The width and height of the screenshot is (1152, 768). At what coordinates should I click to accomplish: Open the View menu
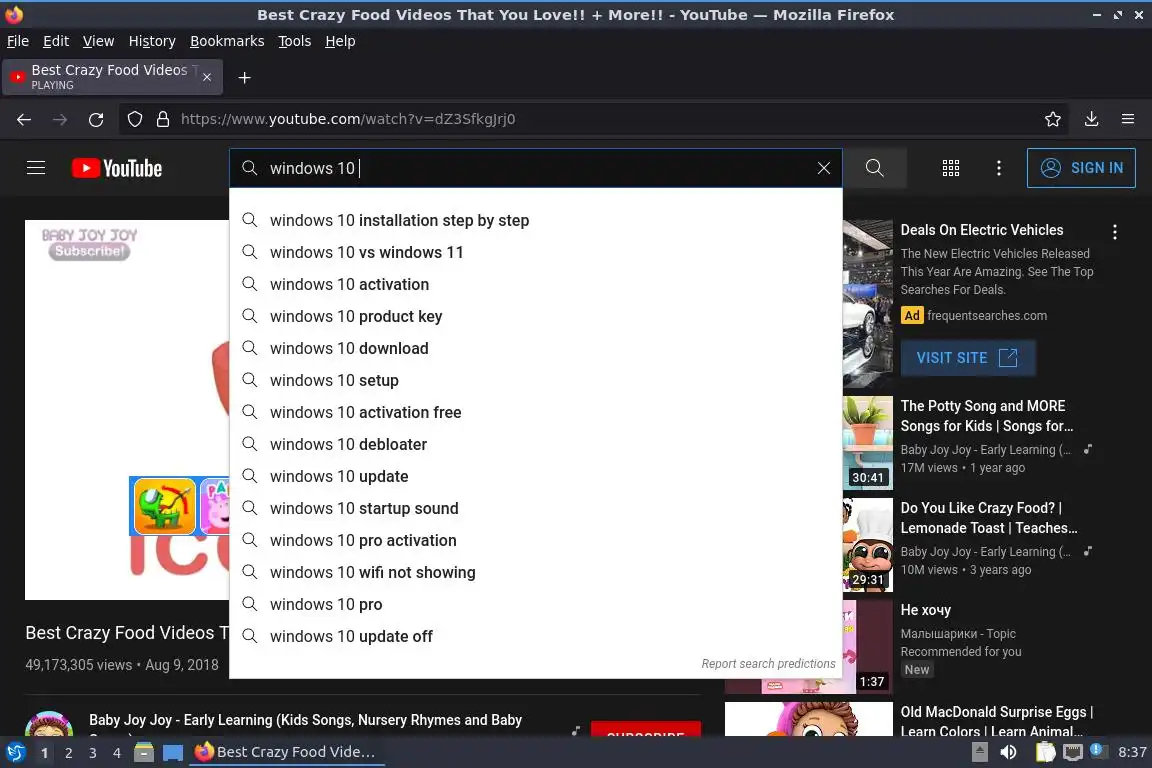98,41
